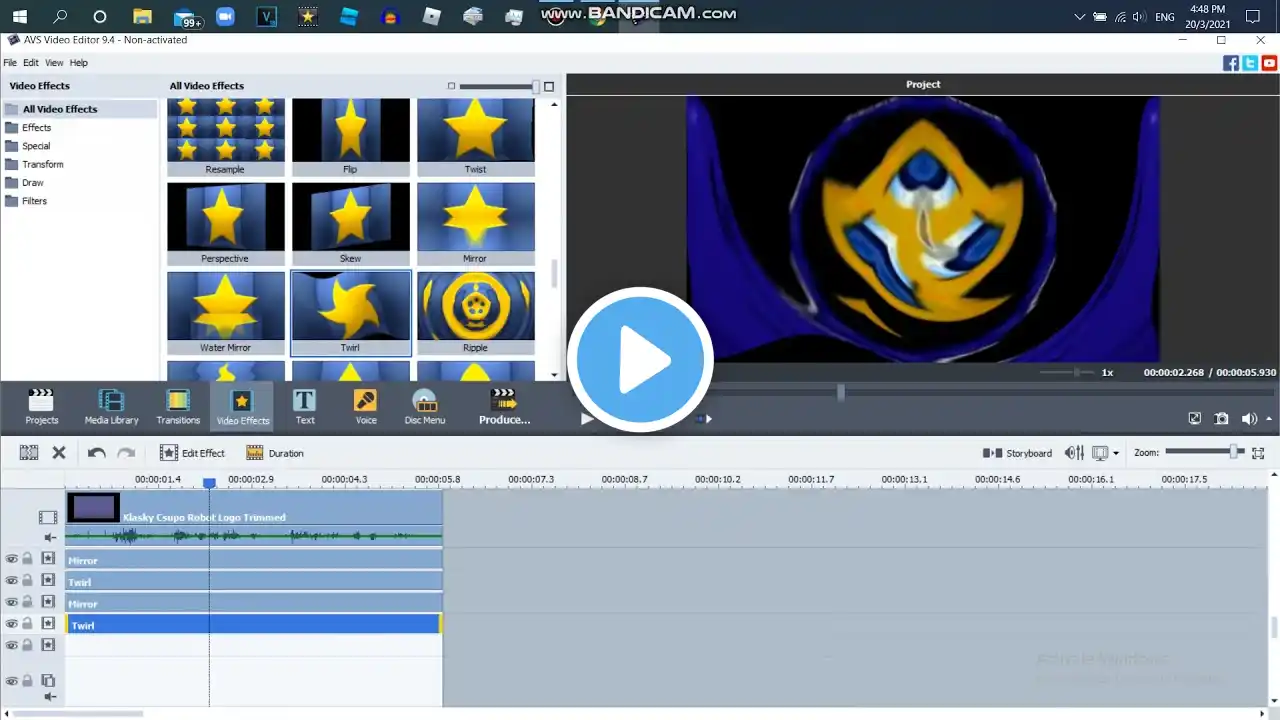Toggle visibility of first Mirror effect track
Image resolution: width=1280 pixels, height=720 pixels.
11,559
